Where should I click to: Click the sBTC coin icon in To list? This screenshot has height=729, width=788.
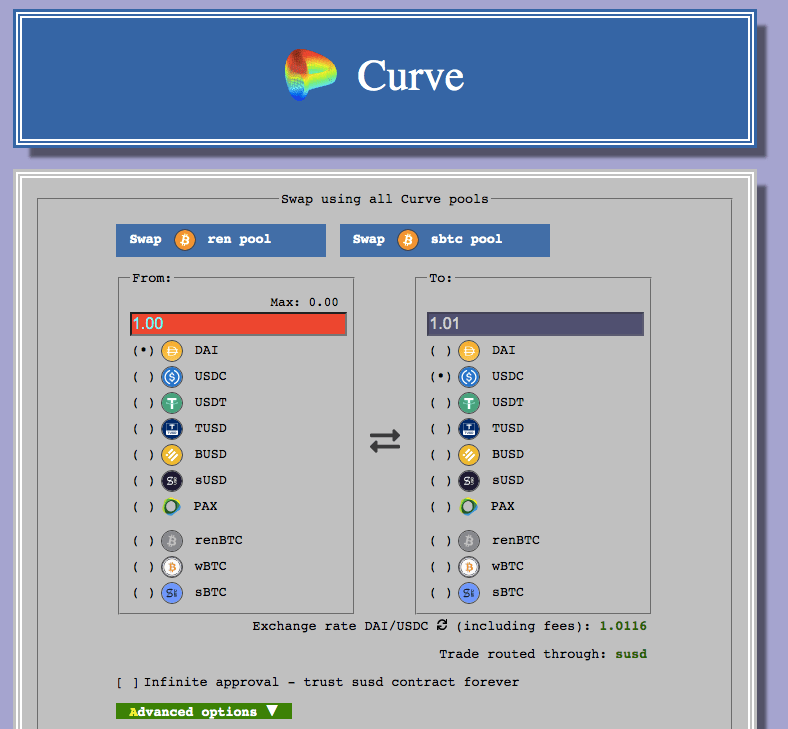pyautogui.click(x=469, y=593)
